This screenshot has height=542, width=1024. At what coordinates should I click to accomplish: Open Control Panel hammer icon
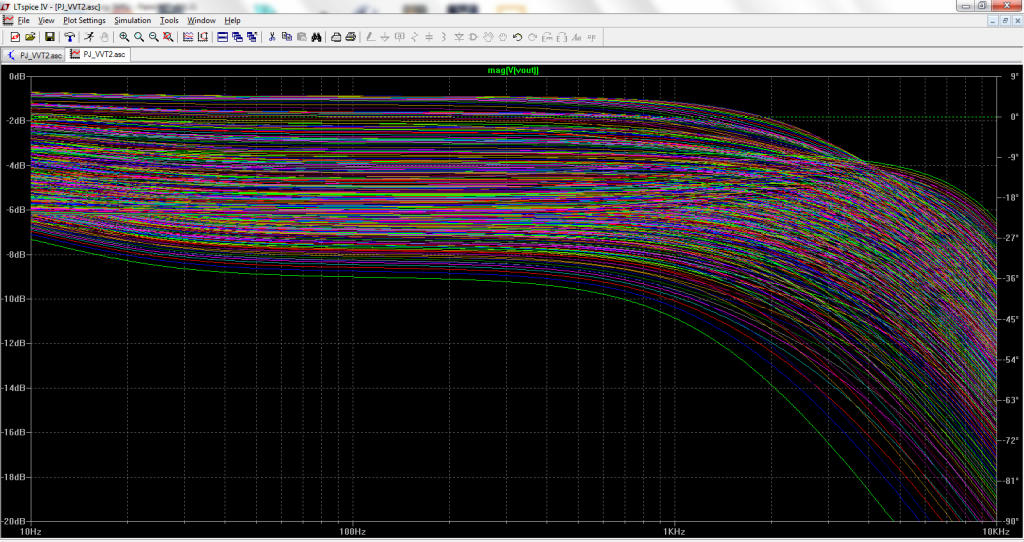69,37
